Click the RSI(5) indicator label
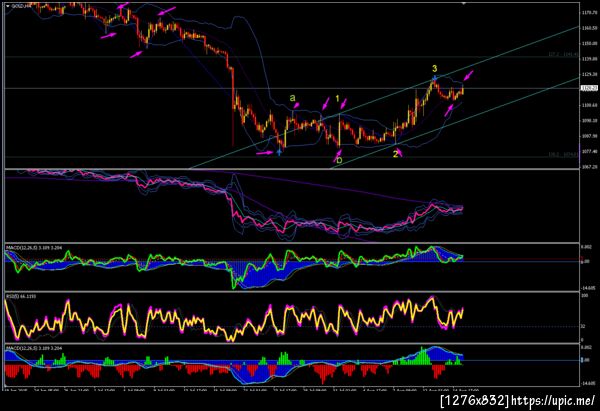Viewport: 600px width, 411px height. coord(21,296)
